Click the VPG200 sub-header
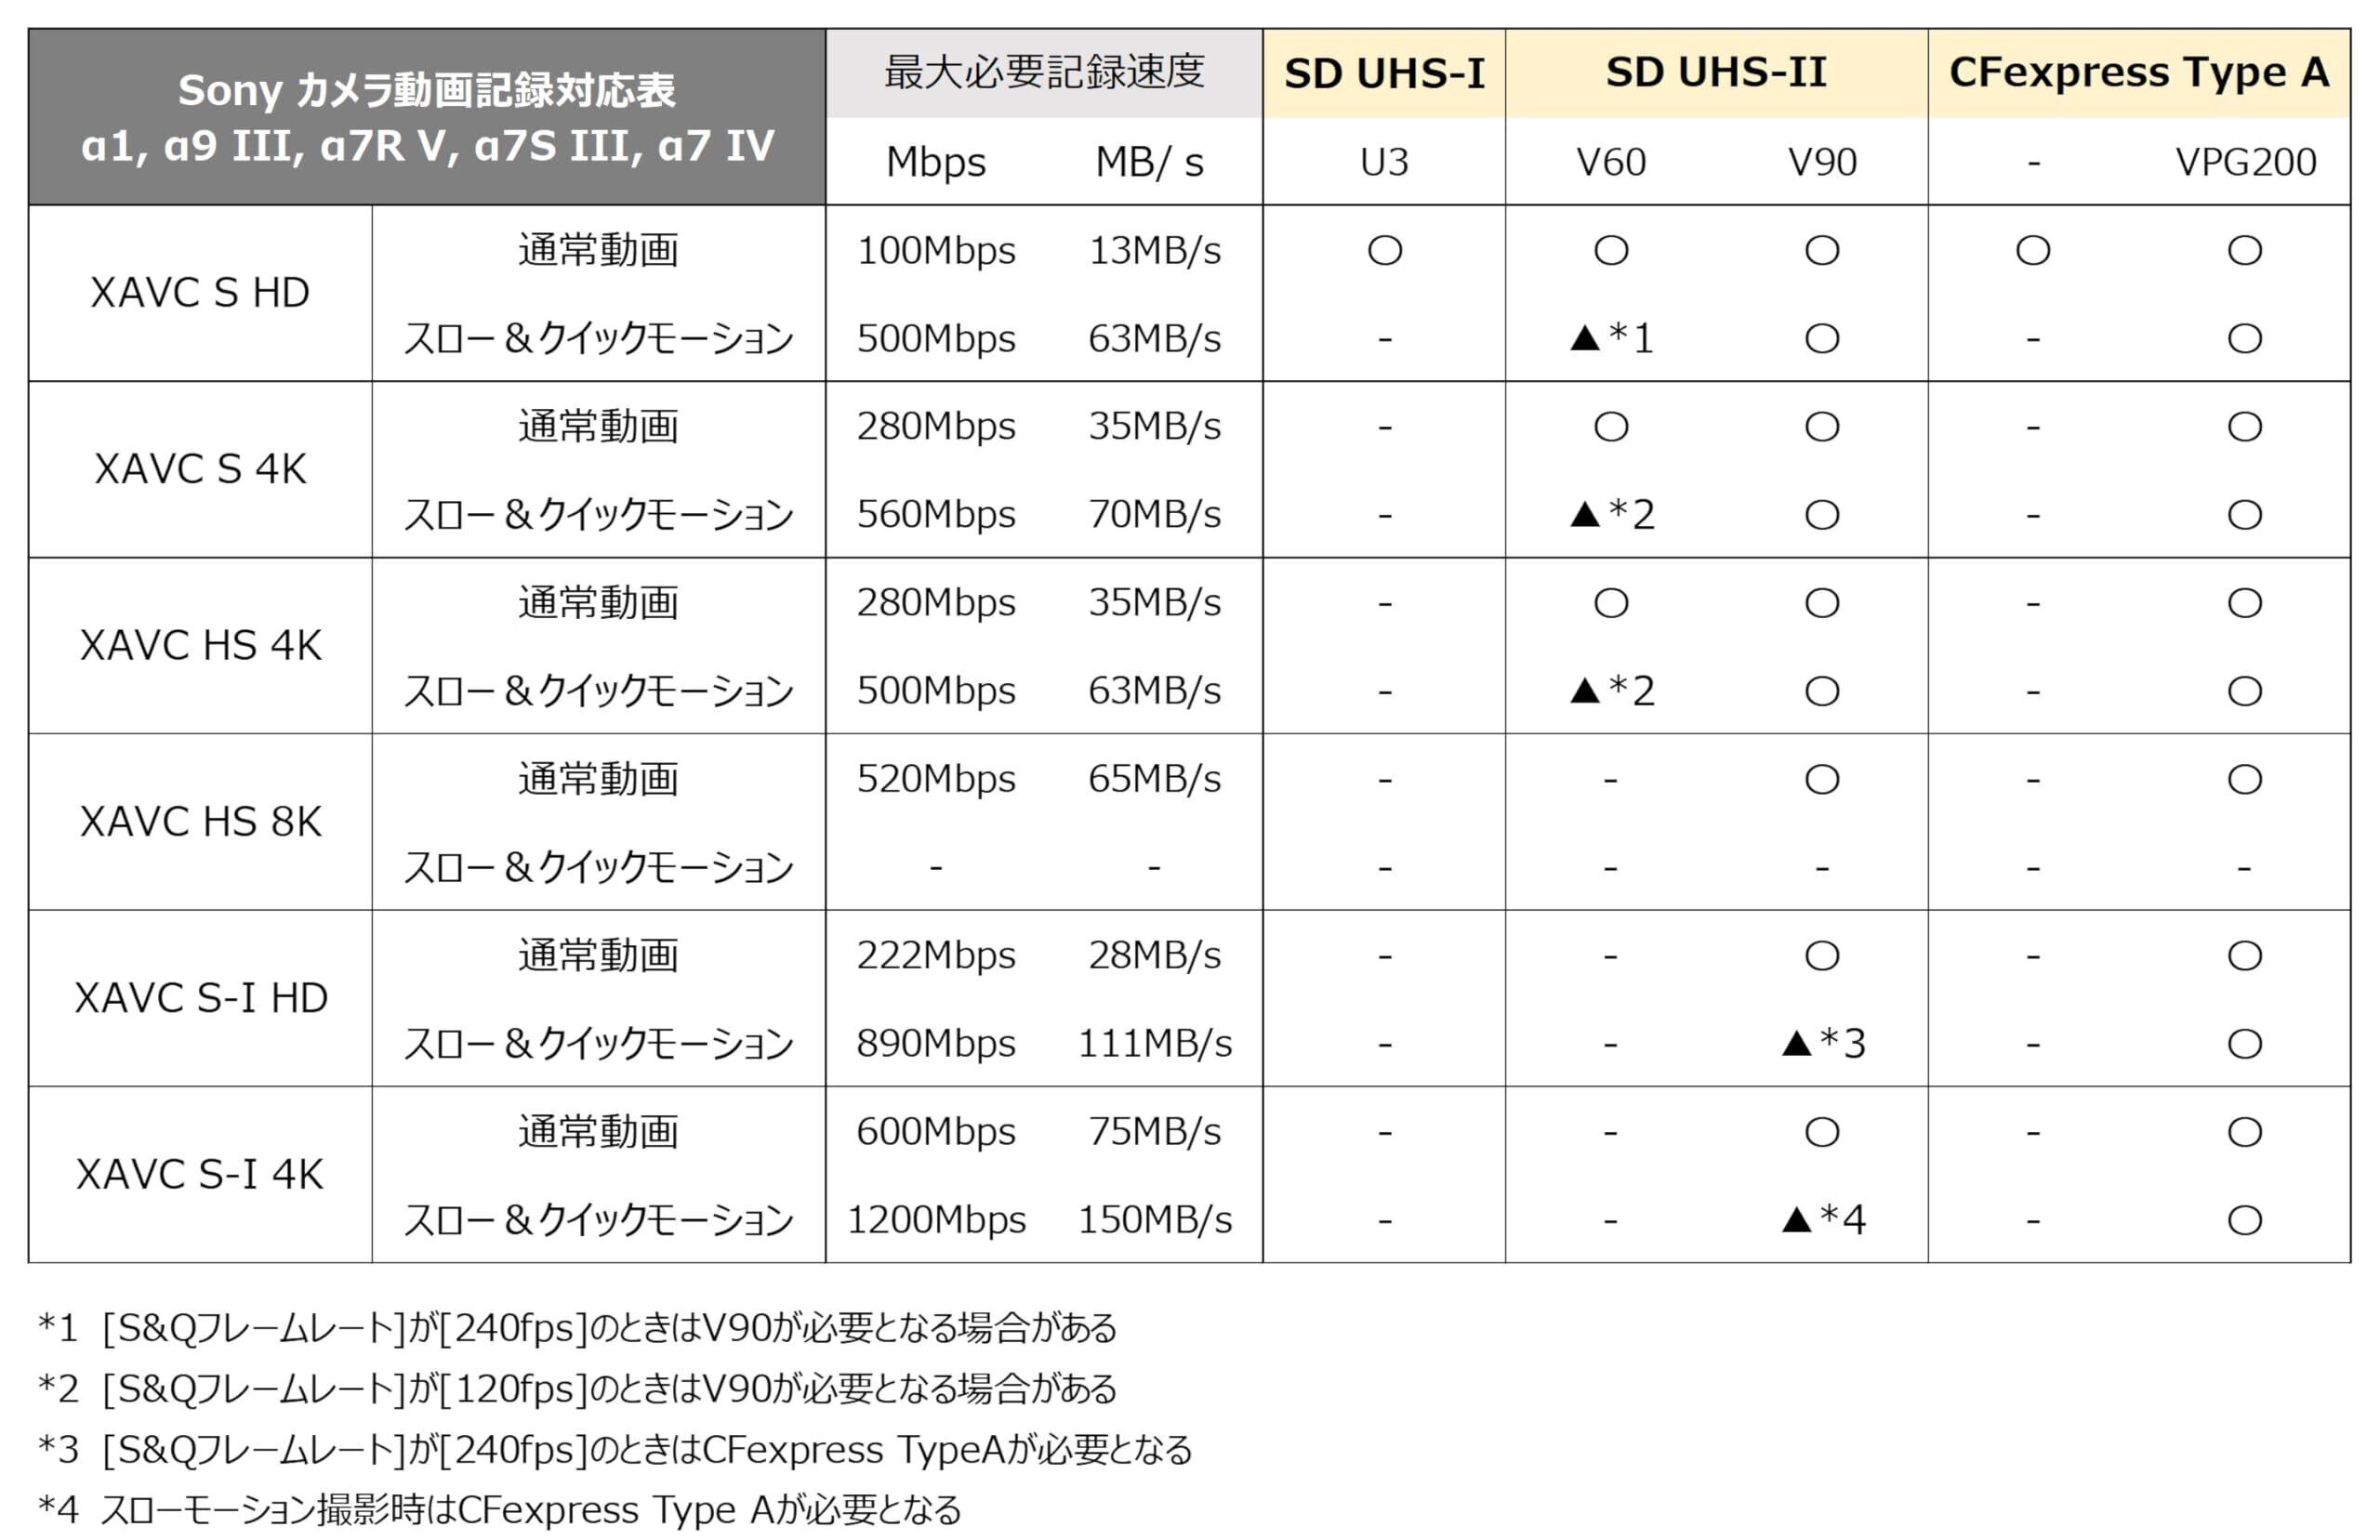The width and height of the screenshot is (2380, 1540). click(x=2245, y=162)
